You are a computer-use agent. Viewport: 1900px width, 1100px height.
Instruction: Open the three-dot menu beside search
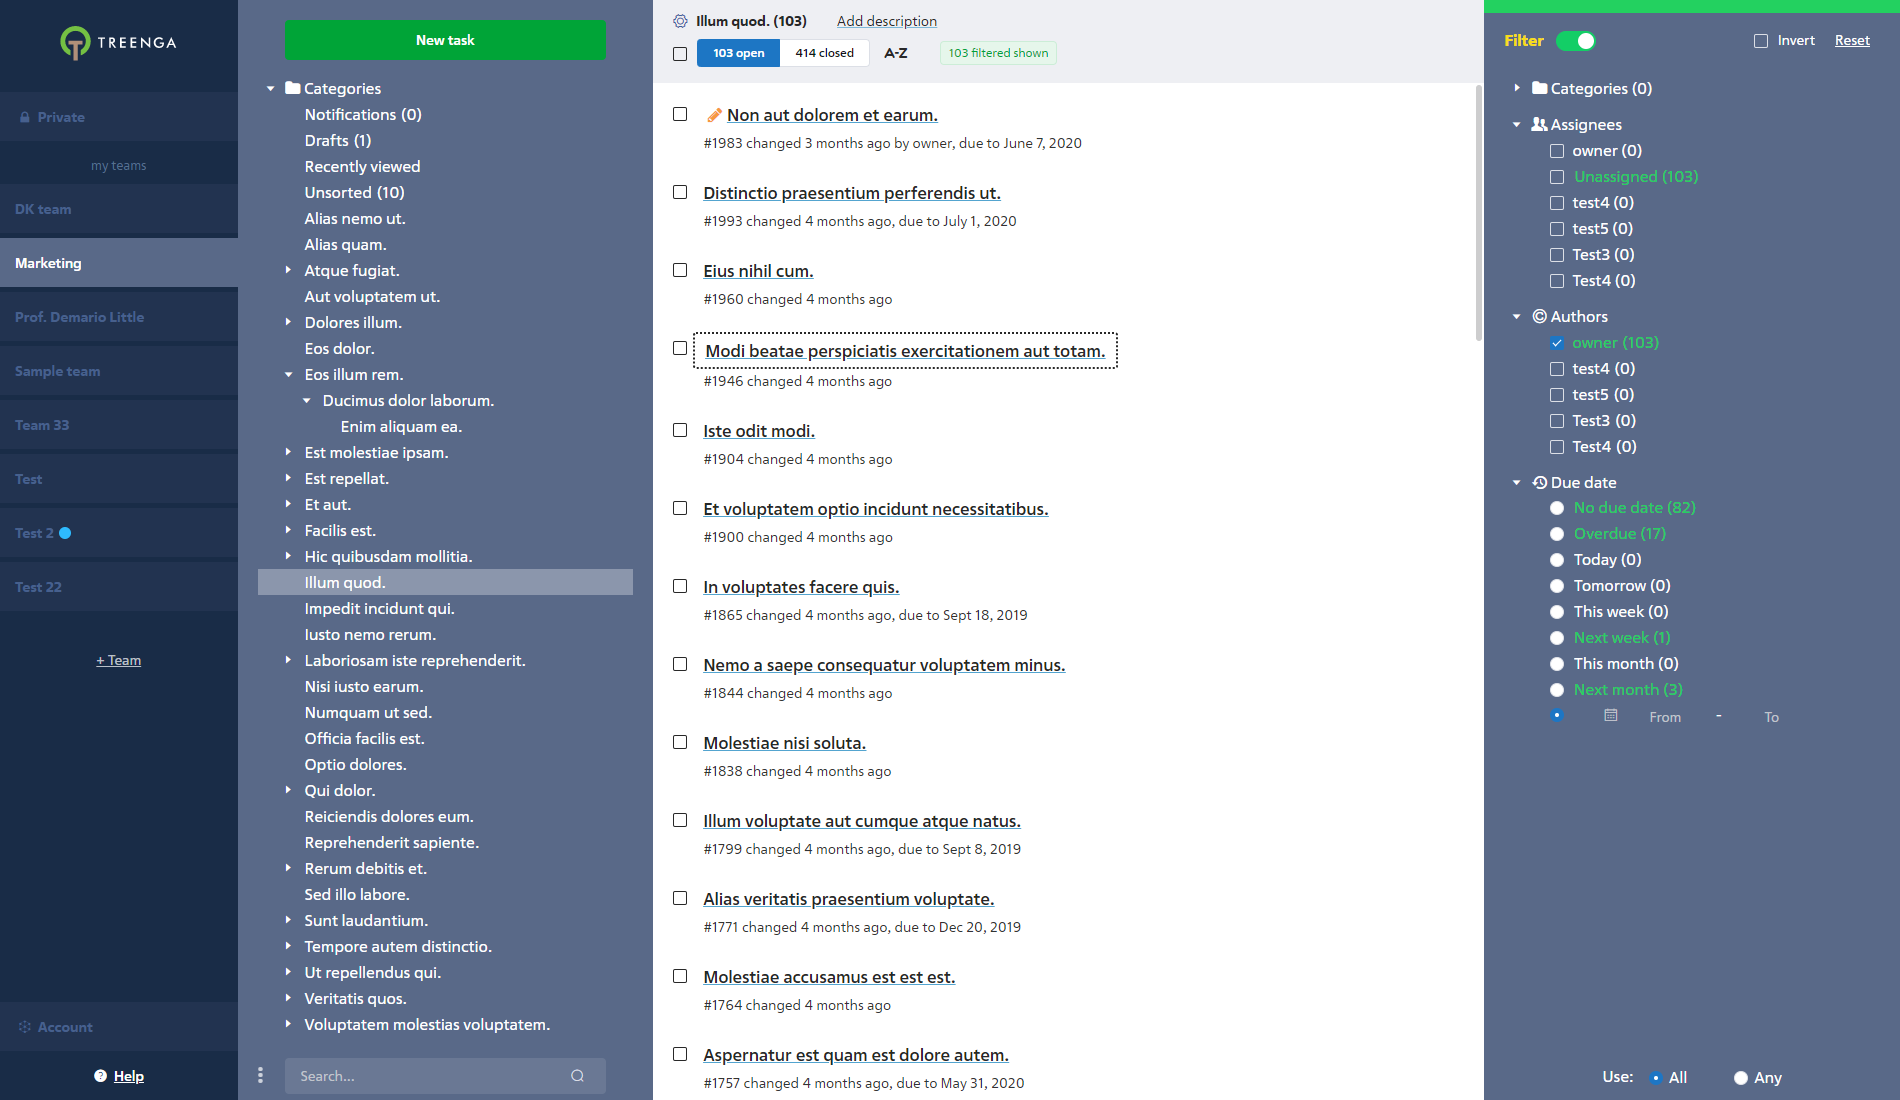[260, 1075]
